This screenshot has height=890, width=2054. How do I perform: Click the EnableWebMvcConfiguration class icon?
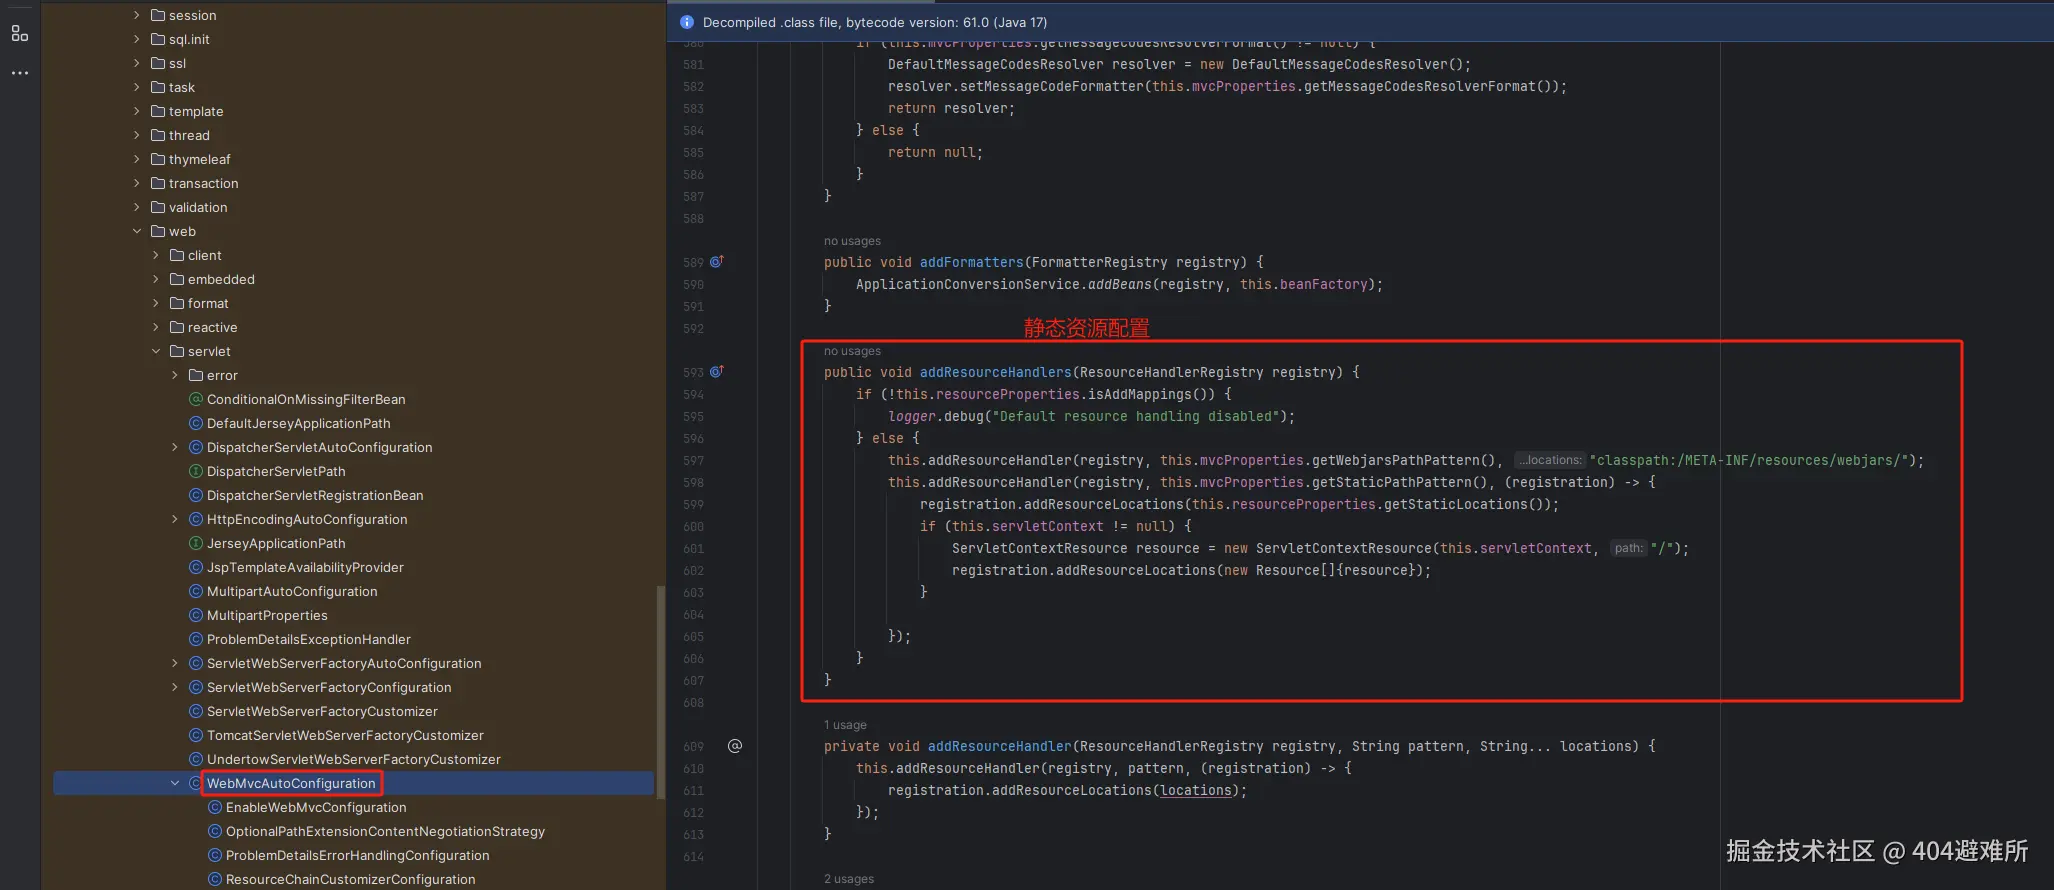click(x=215, y=807)
